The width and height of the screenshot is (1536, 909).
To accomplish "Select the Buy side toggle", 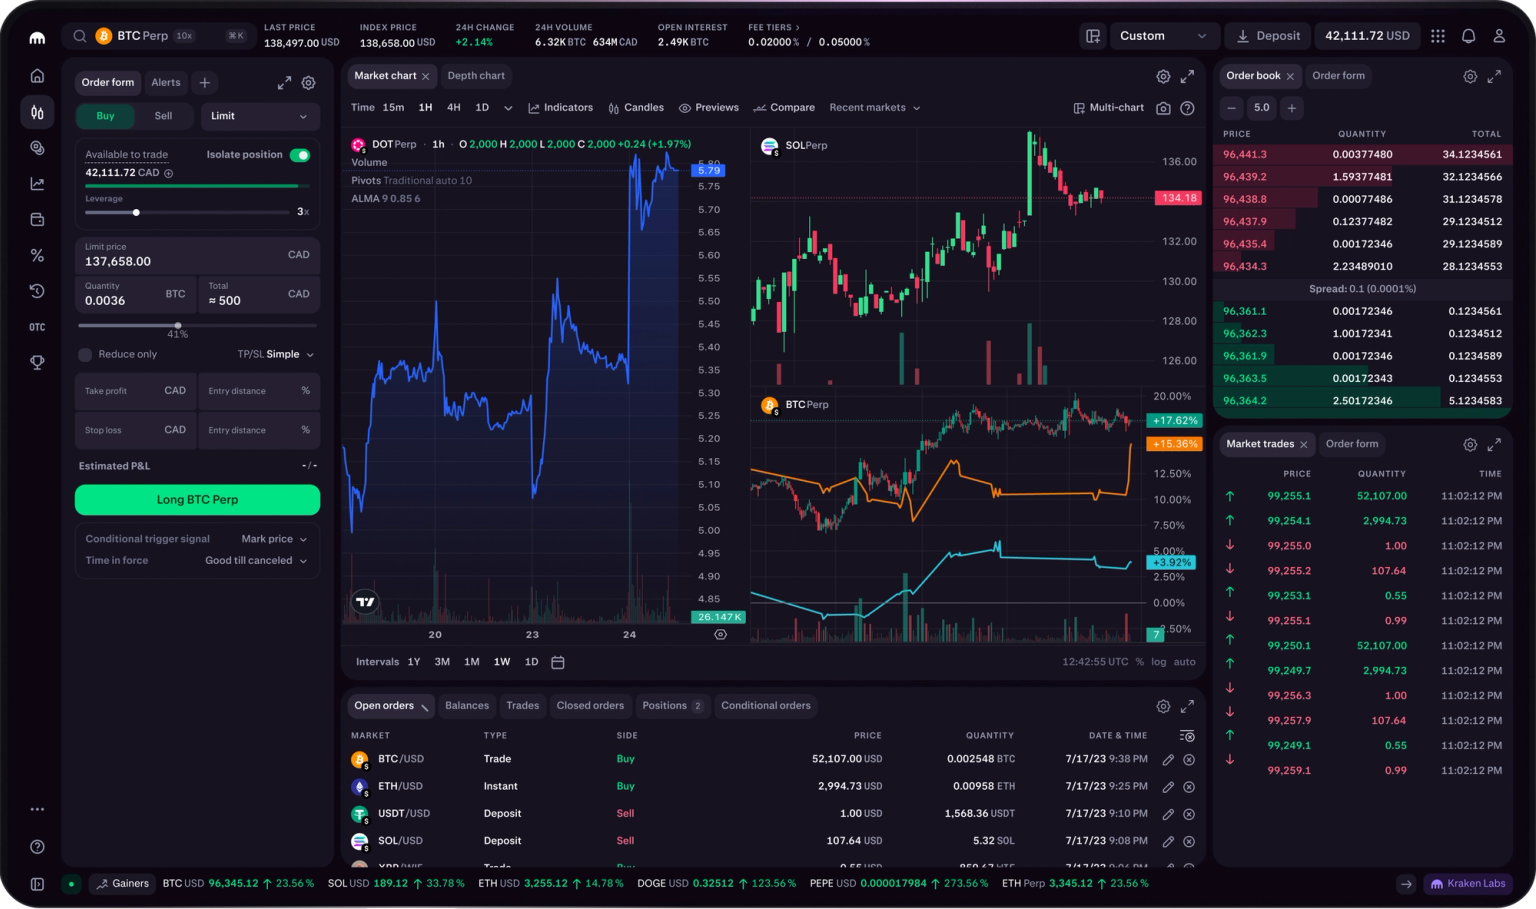I will pyautogui.click(x=105, y=116).
